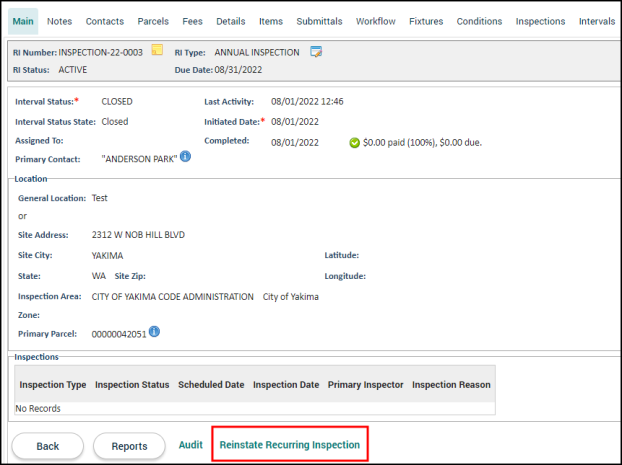Open the Intervals tab
The height and width of the screenshot is (465, 622).
(597, 21)
